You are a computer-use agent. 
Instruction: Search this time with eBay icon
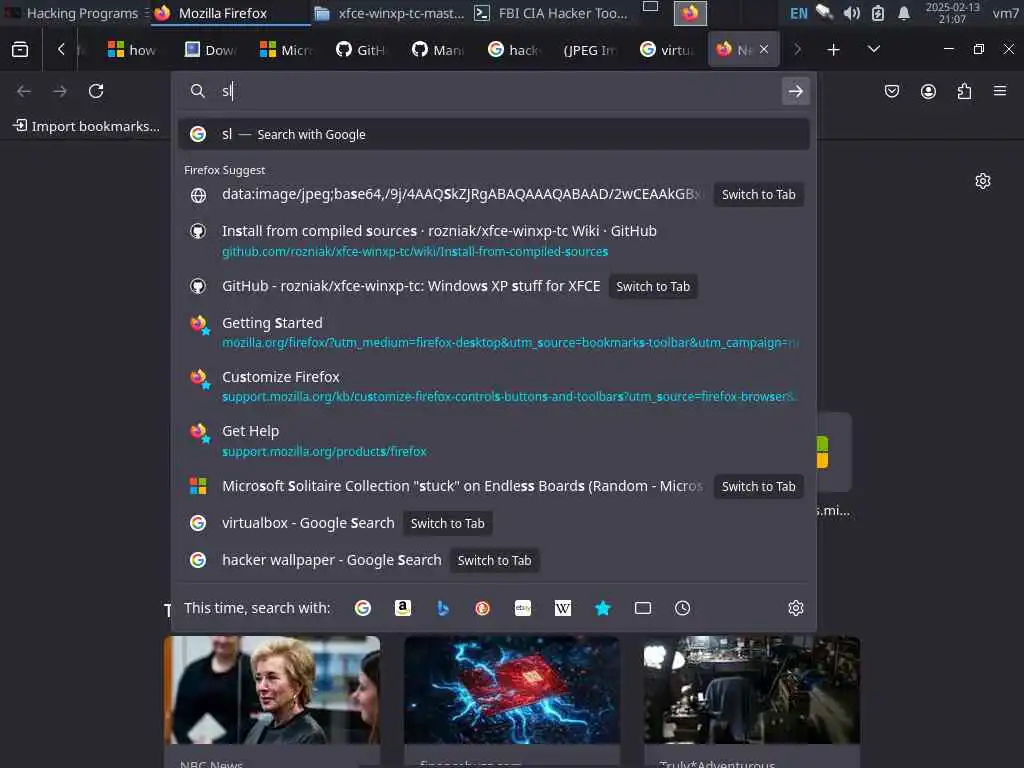(x=522, y=608)
